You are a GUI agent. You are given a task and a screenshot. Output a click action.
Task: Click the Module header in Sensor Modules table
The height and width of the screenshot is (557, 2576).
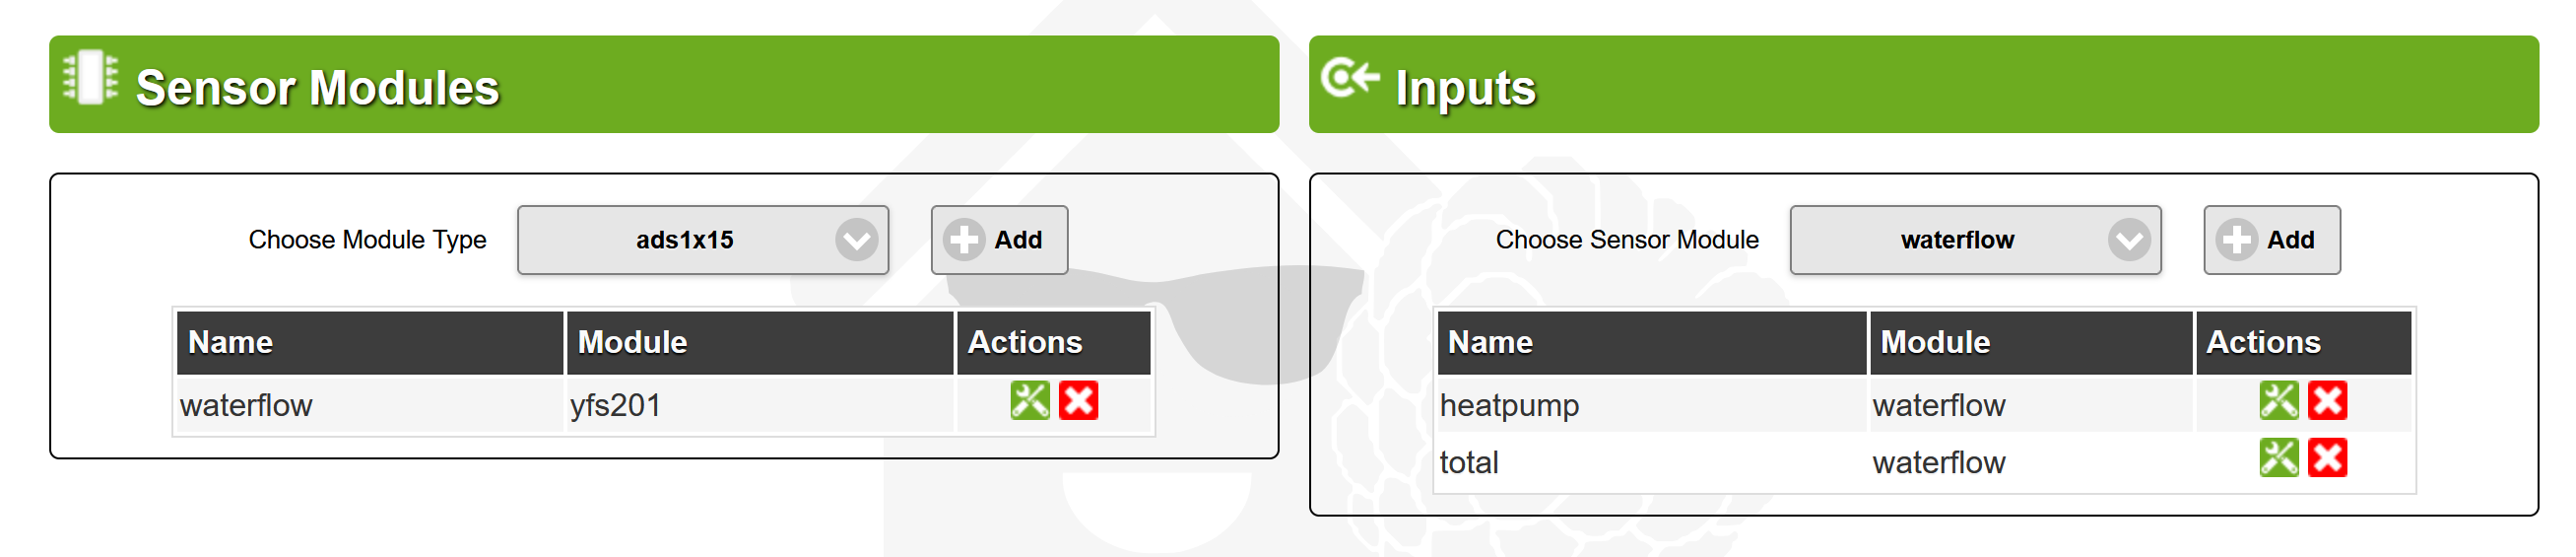632,342
